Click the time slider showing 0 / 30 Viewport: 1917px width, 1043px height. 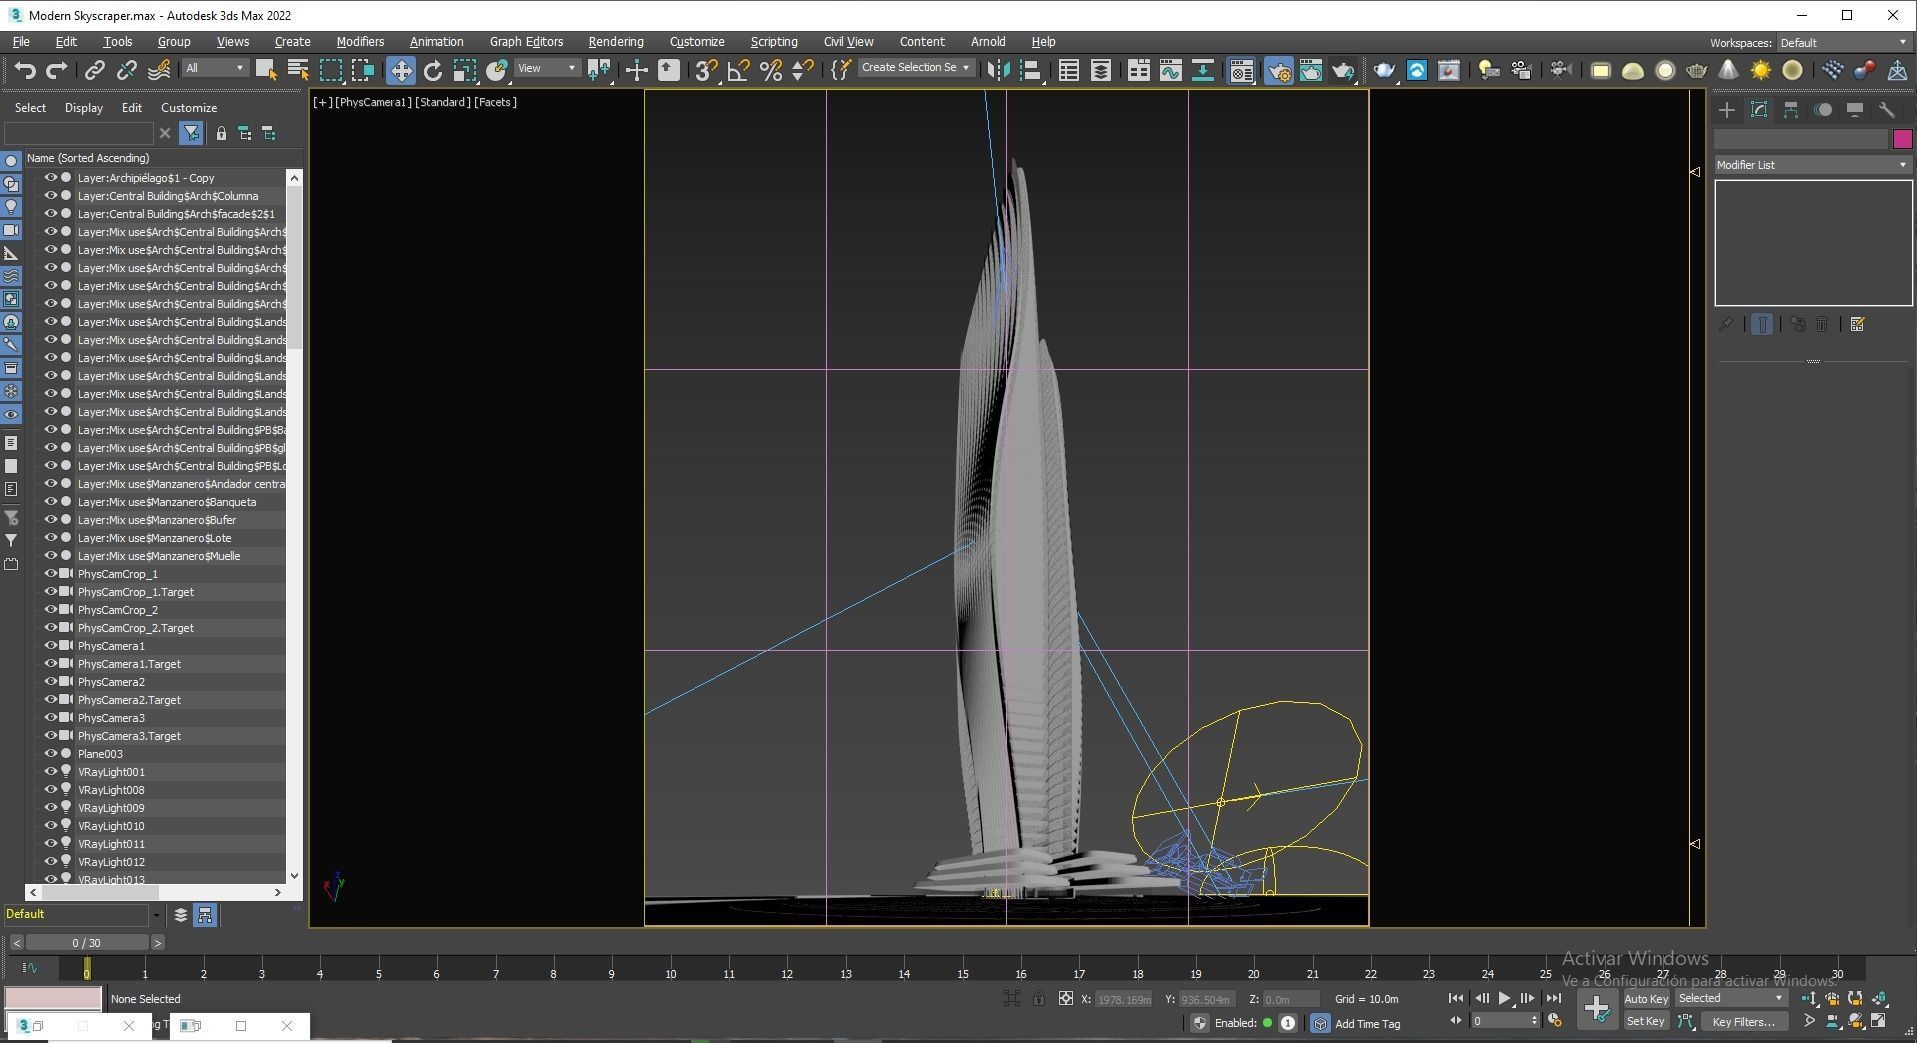[87, 943]
